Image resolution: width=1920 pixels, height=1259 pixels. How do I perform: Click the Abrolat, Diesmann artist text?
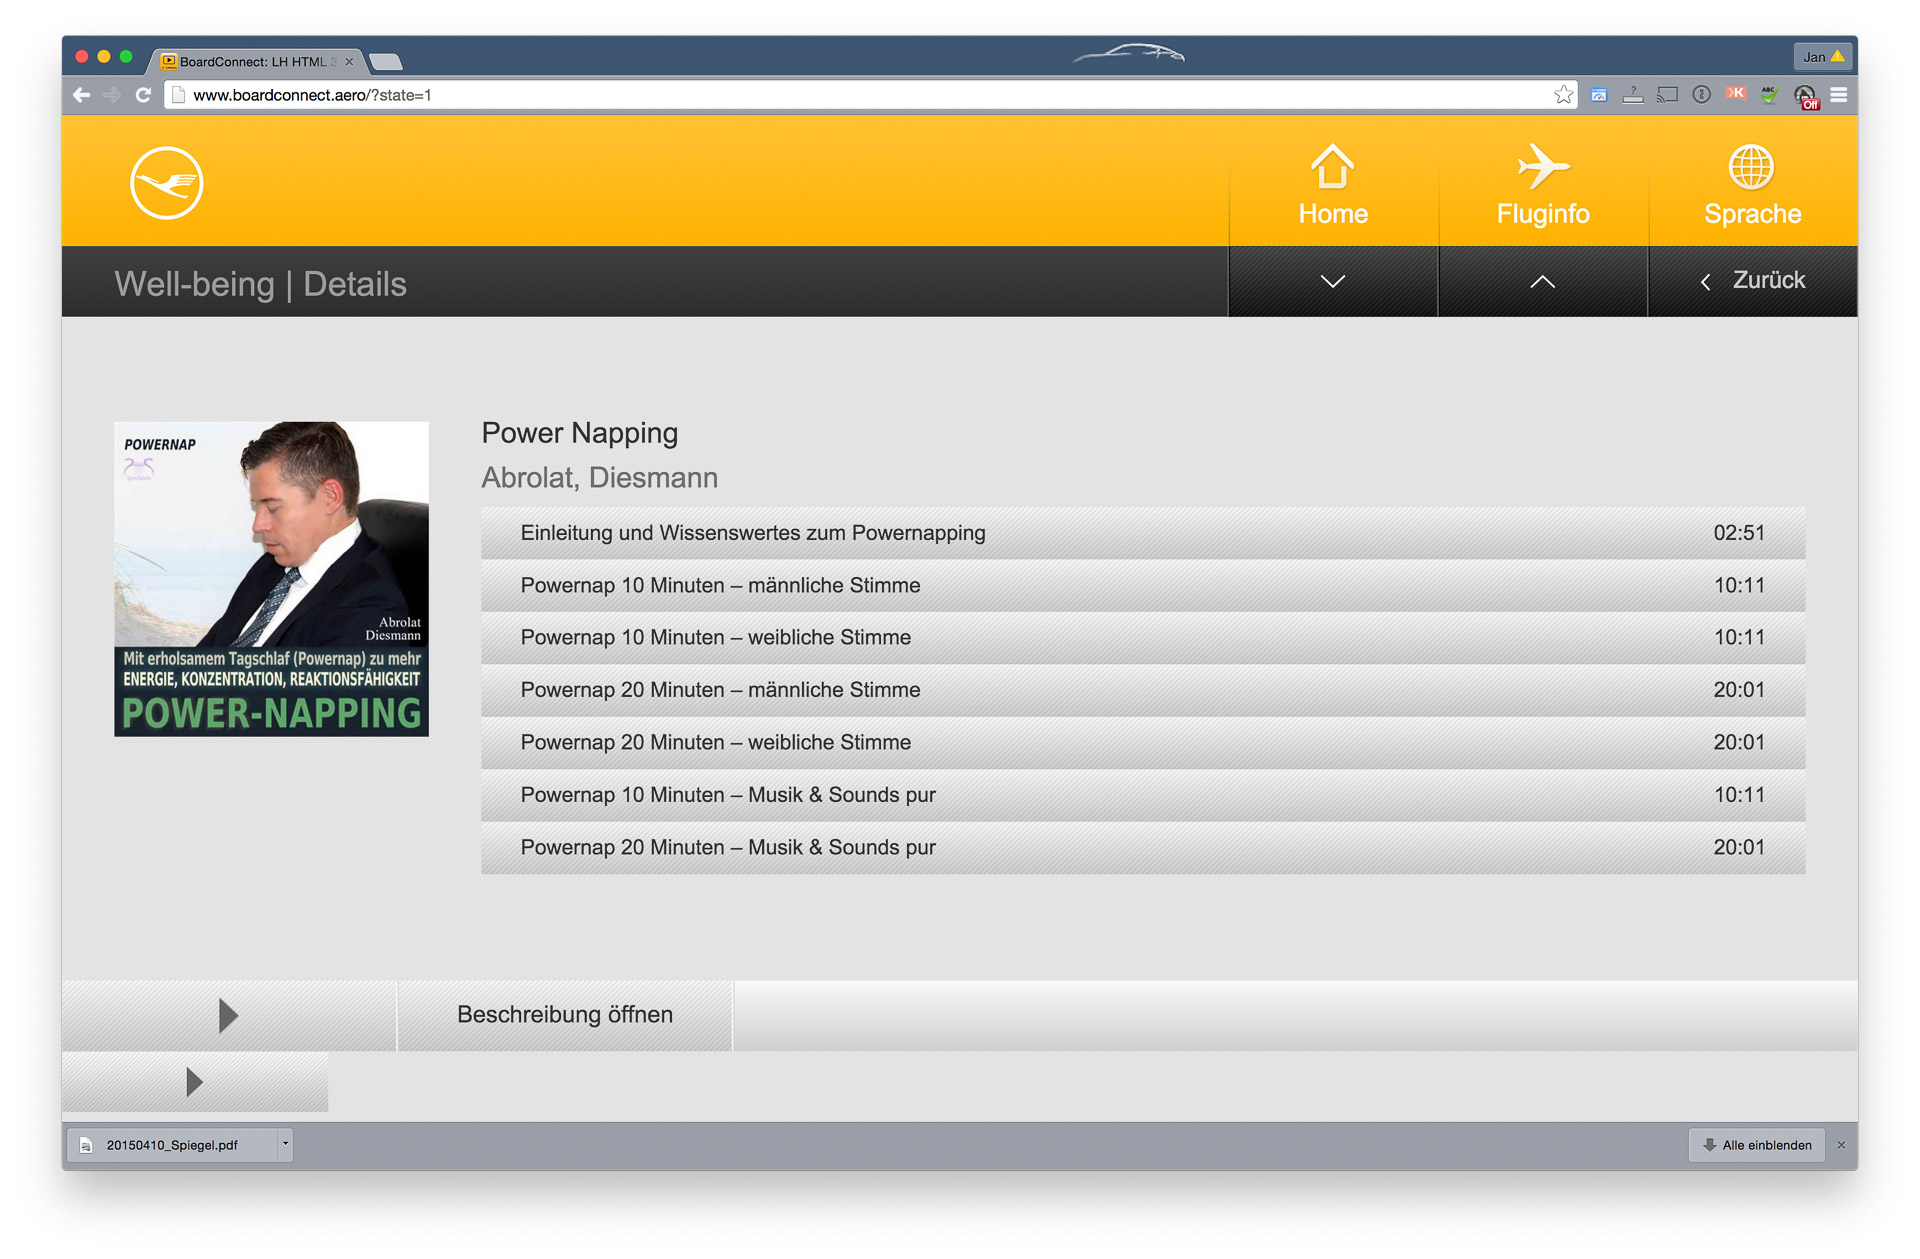click(x=600, y=478)
